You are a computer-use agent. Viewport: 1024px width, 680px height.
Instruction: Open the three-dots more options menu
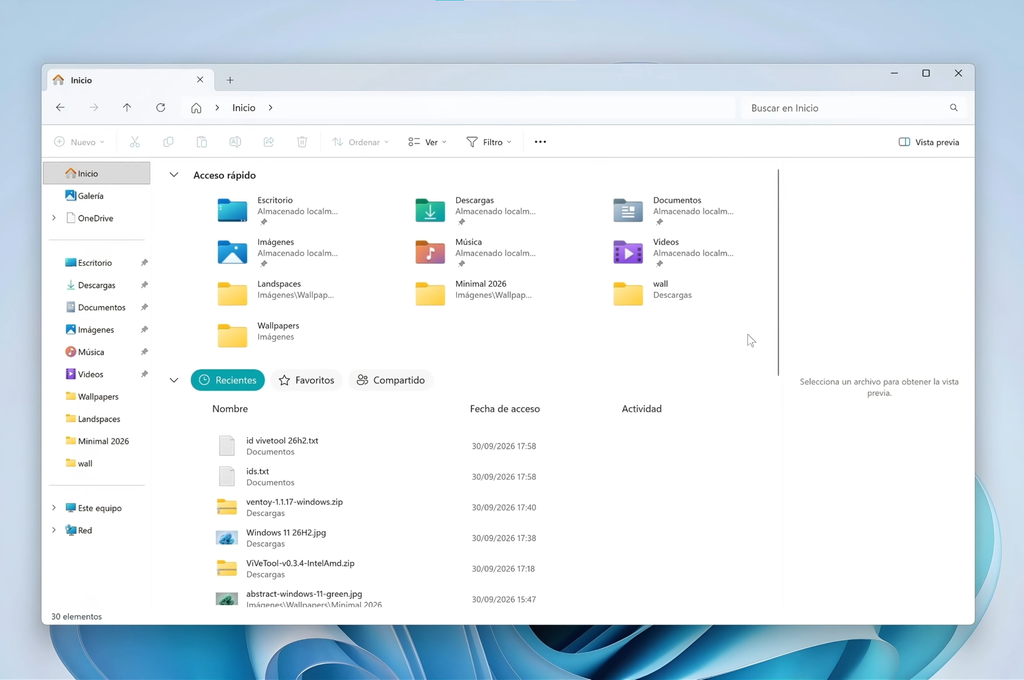tap(540, 142)
